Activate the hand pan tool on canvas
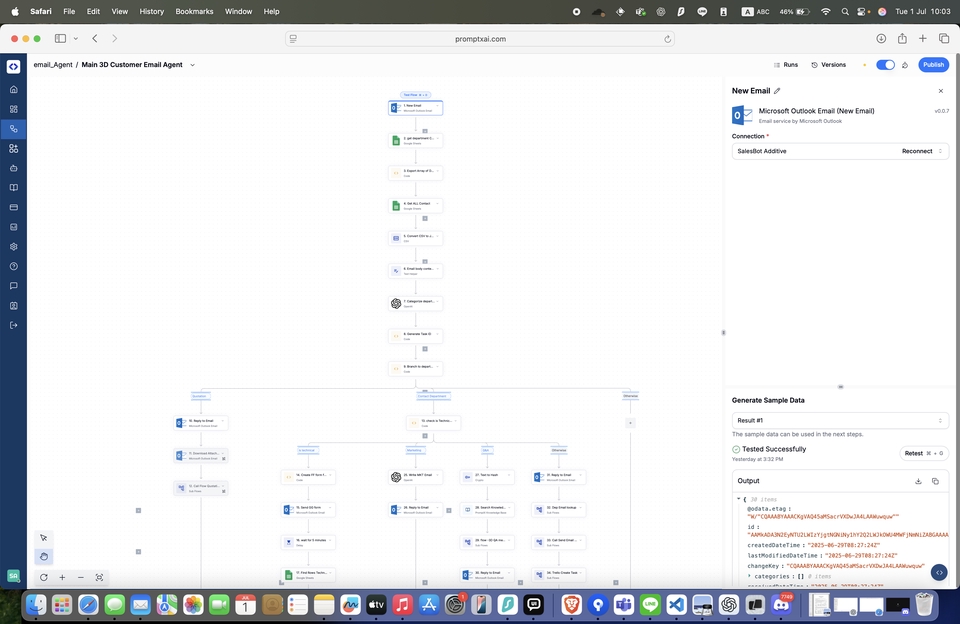This screenshot has width=960, height=624. click(44, 557)
